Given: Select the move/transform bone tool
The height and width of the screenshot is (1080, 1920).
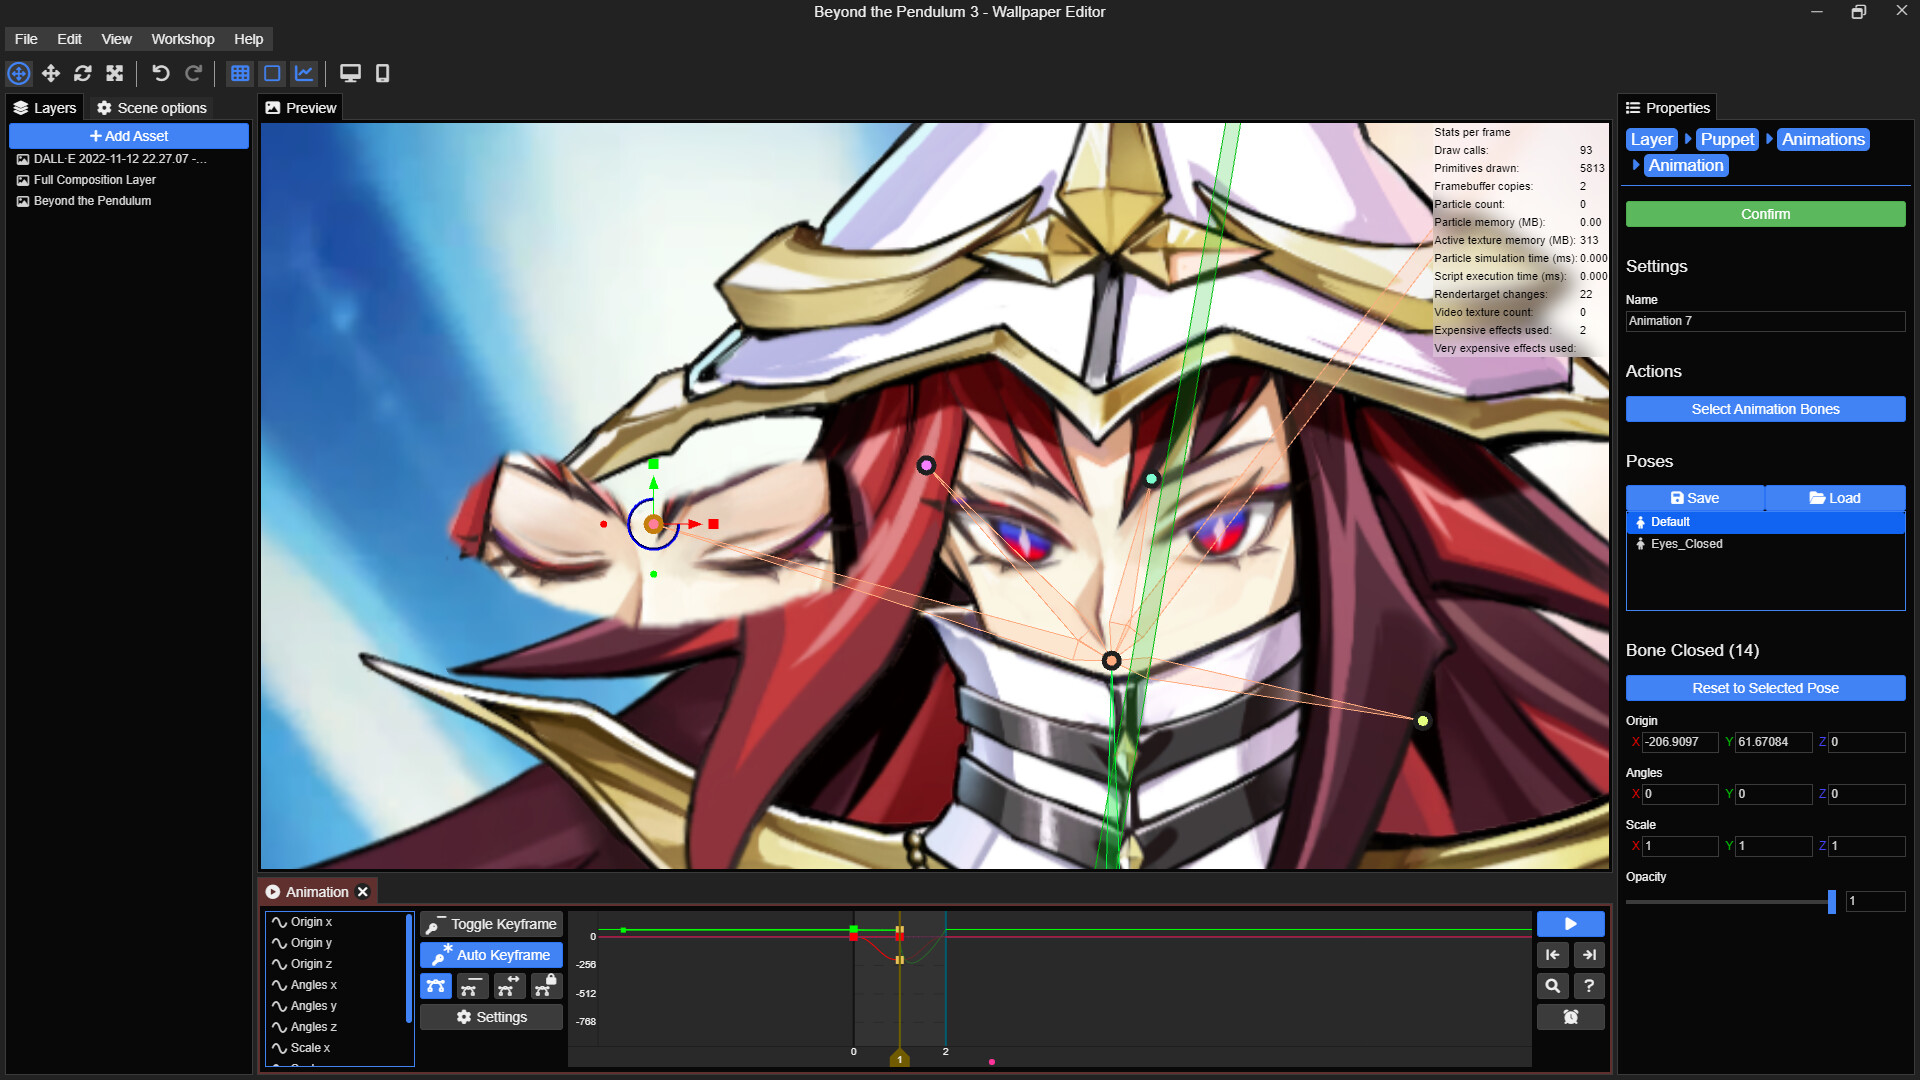Looking at the screenshot, I should (x=506, y=985).
